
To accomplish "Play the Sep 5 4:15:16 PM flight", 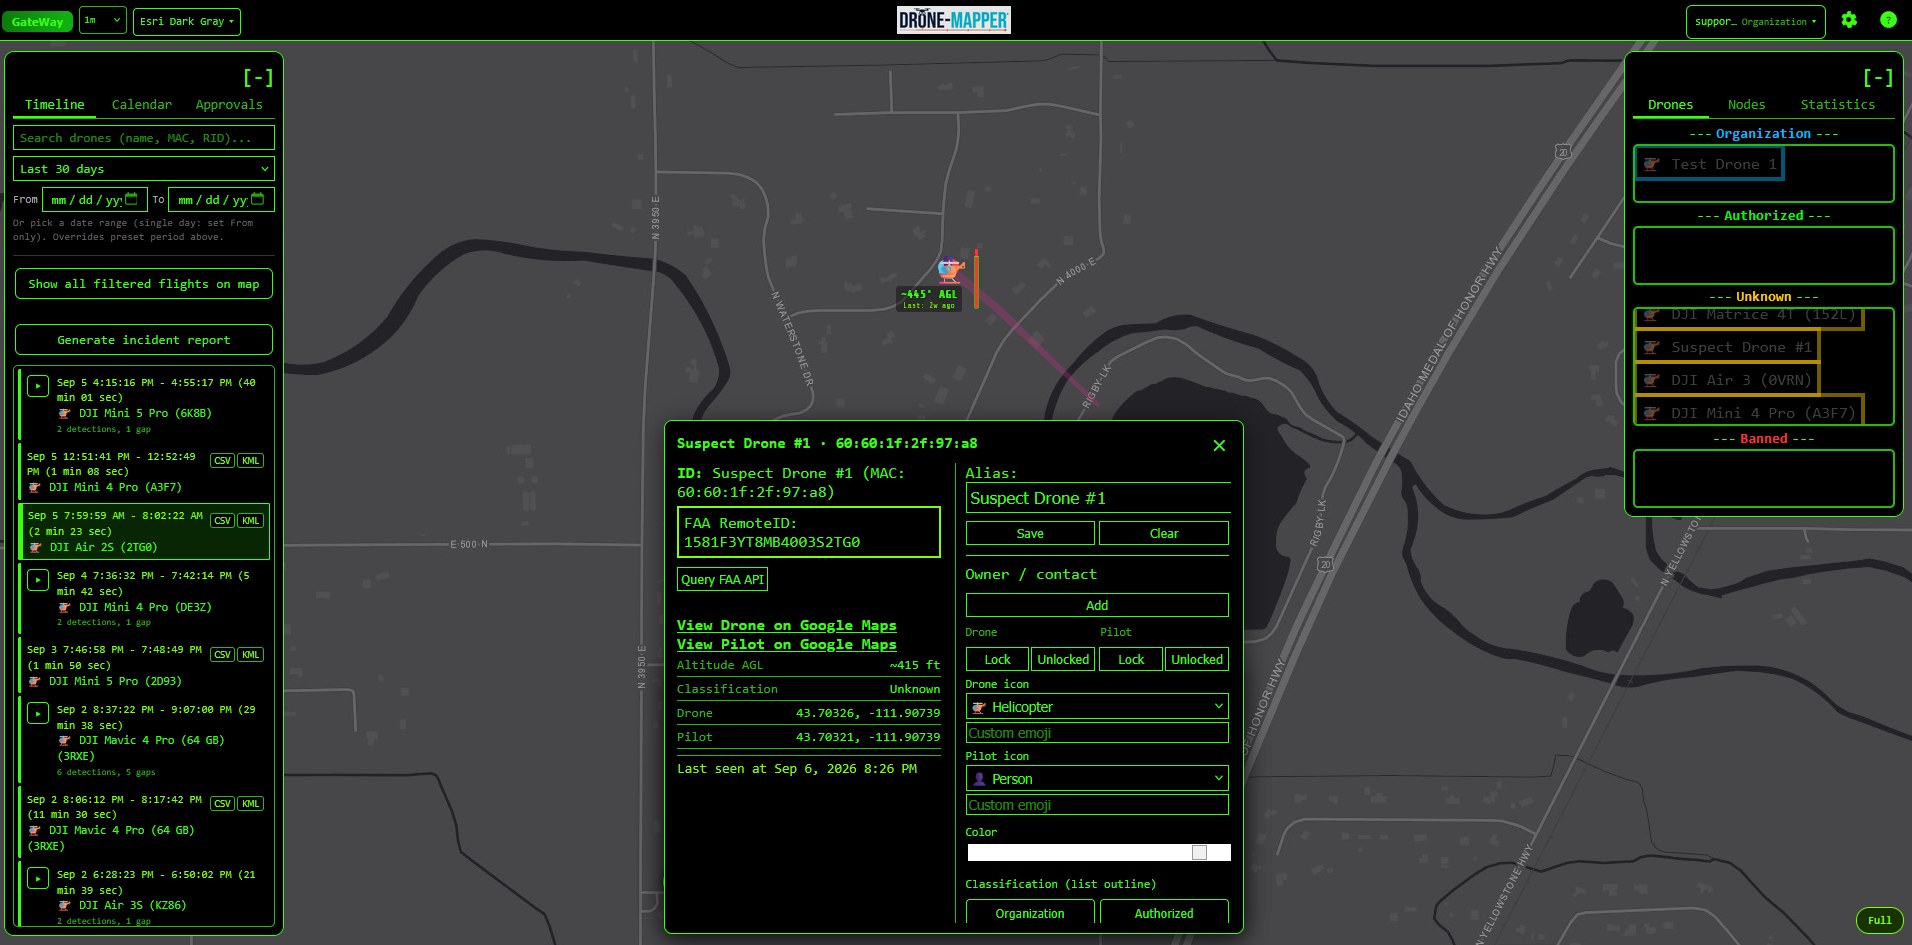I will [38, 386].
